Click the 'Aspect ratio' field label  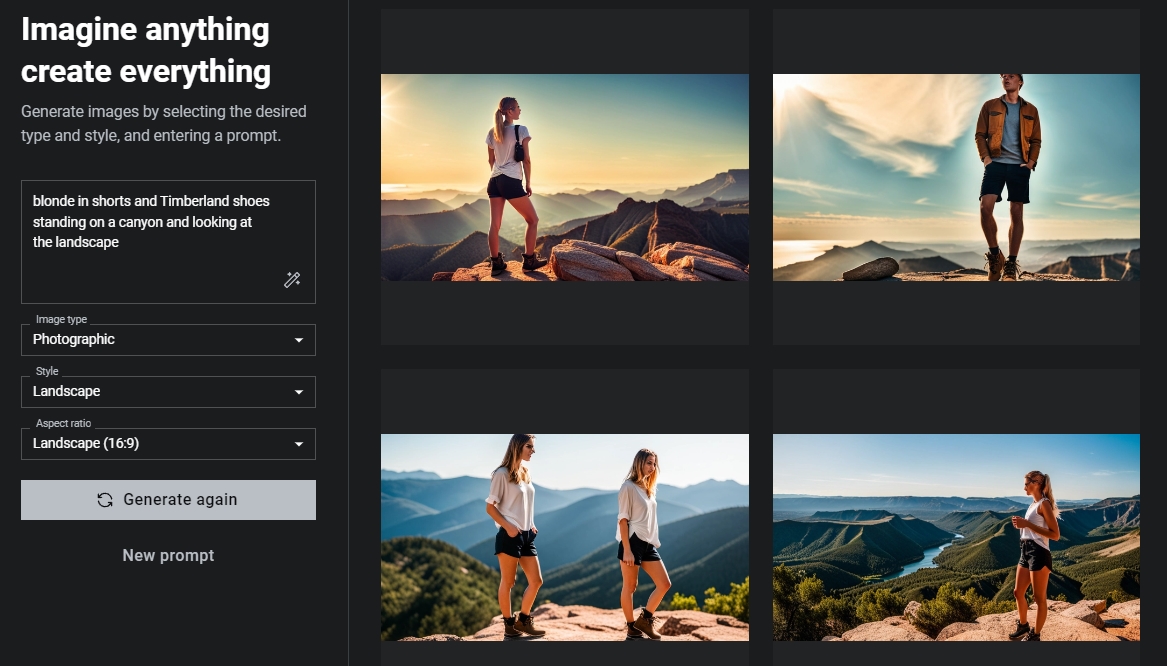63,424
